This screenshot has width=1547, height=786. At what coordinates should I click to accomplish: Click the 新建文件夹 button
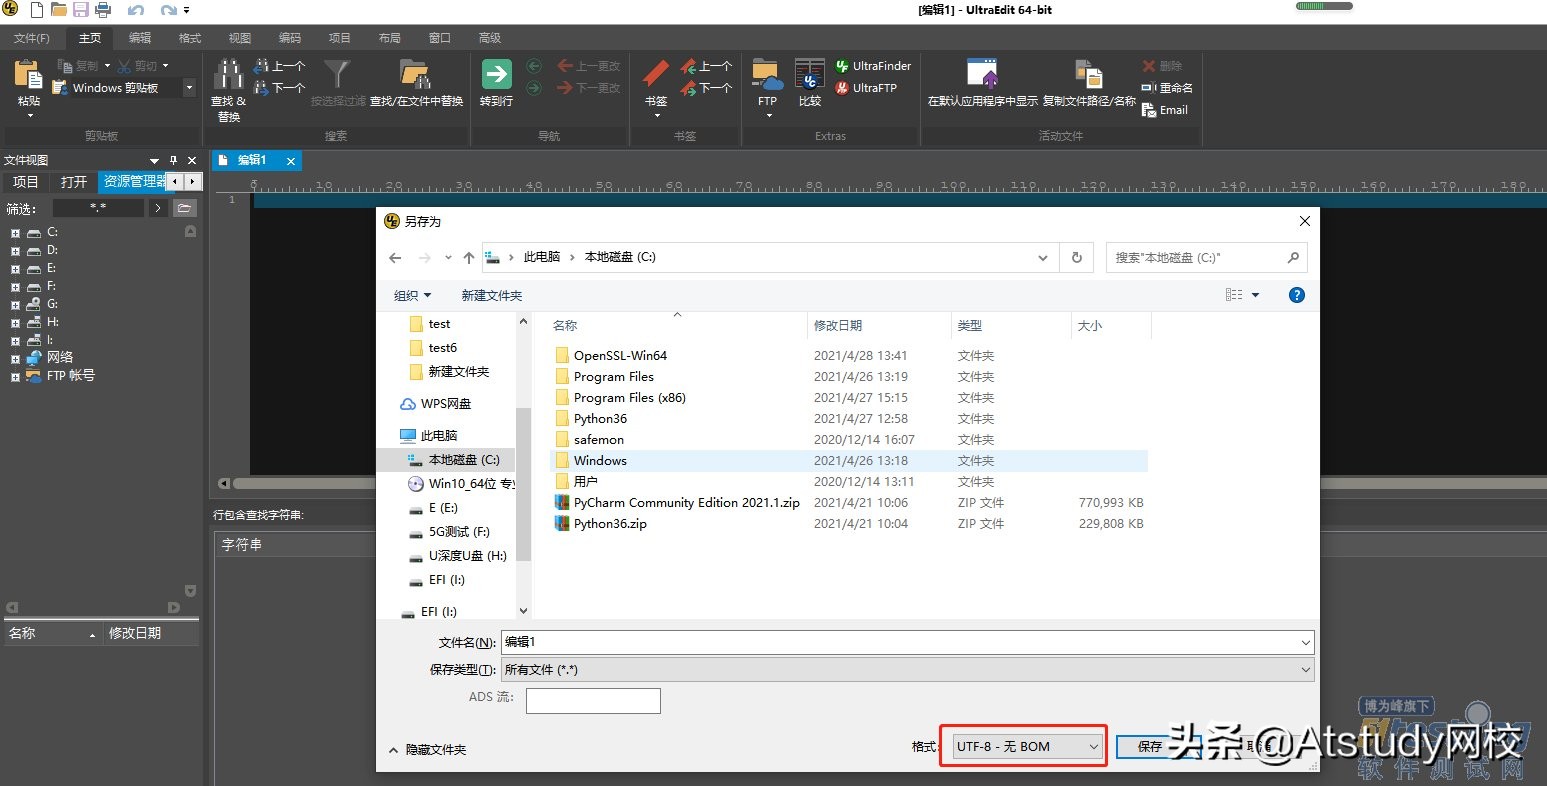[x=491, y=295]
